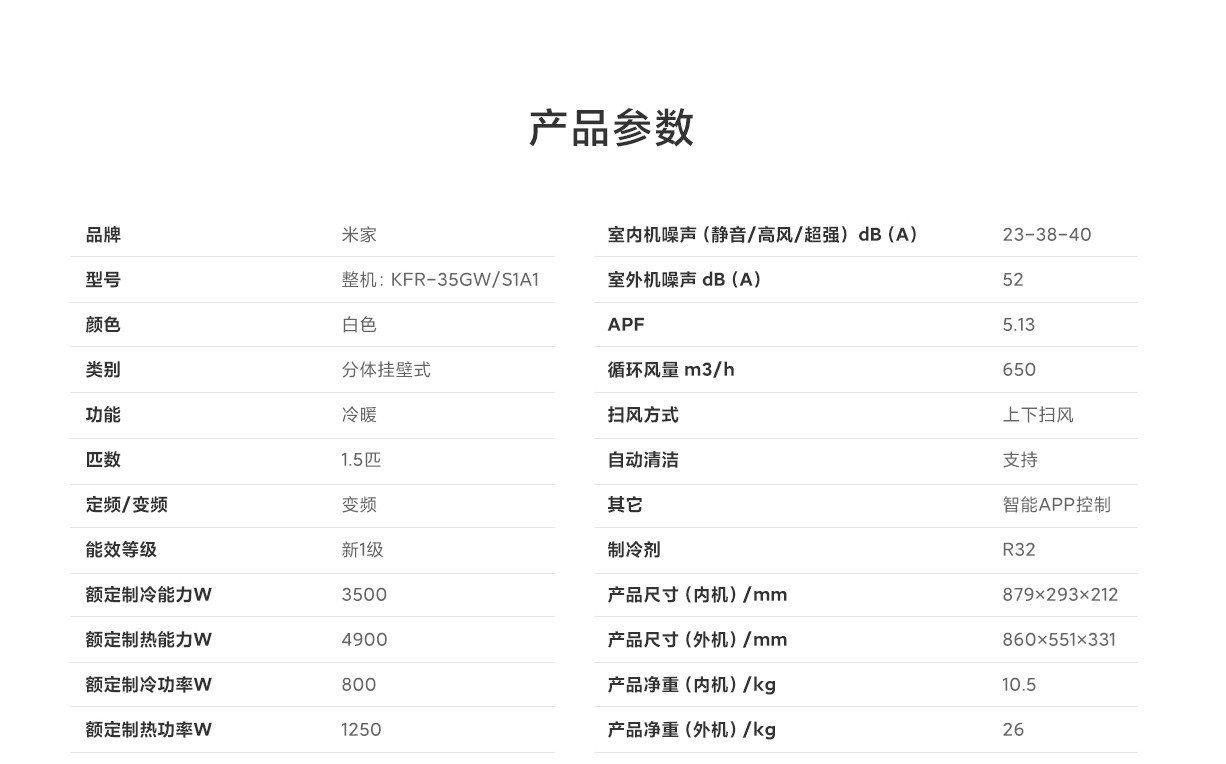Select the 品牌 row label
Image resolution: width=1226 pixels, height=764 pixels.
(103, 235)
